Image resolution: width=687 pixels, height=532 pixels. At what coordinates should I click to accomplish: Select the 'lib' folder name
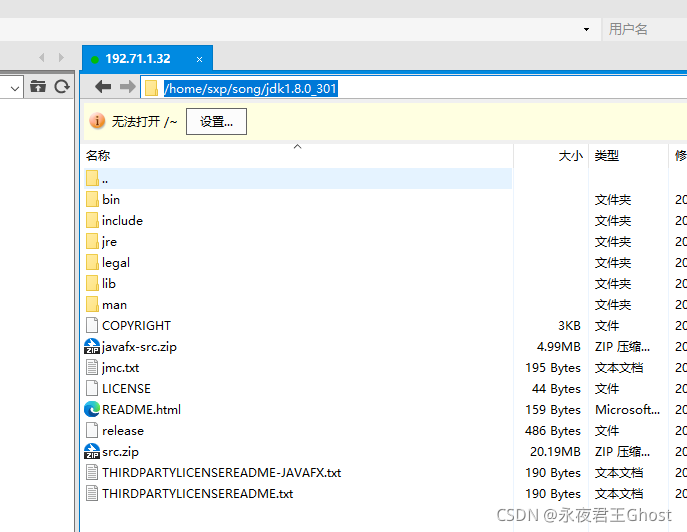(109, 284)
